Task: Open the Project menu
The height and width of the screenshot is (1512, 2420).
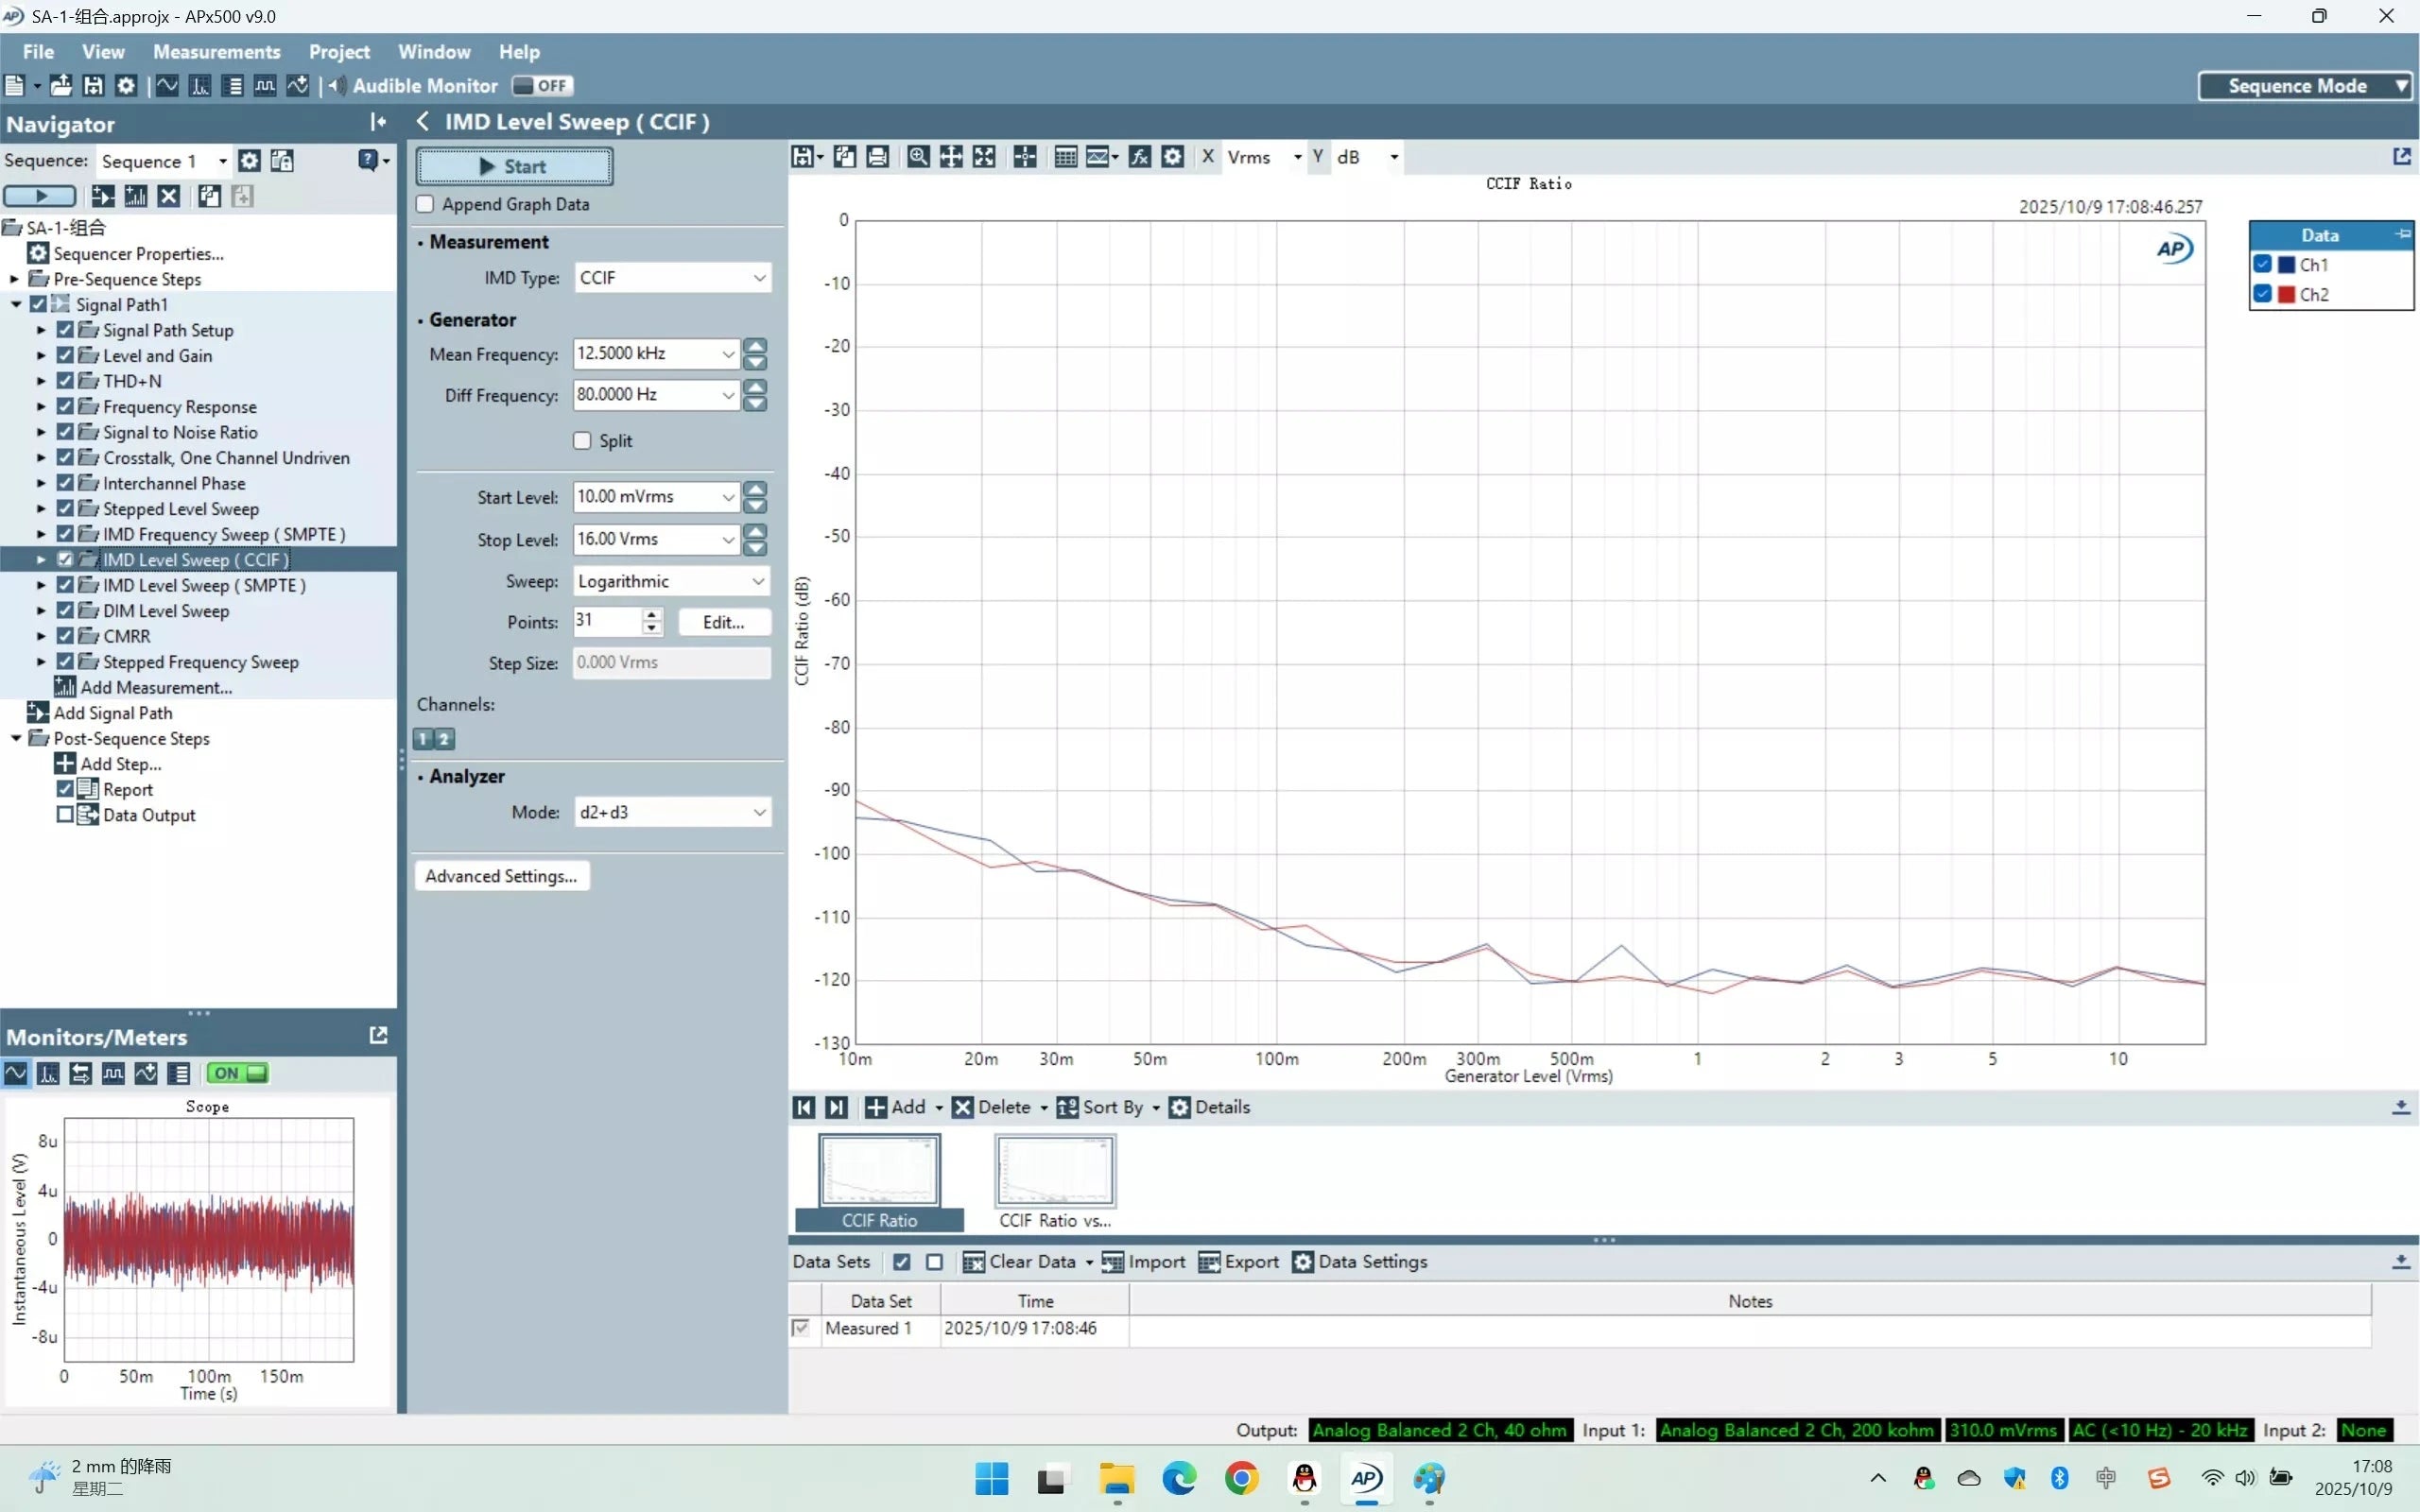Action: click(x=339, y=52)
